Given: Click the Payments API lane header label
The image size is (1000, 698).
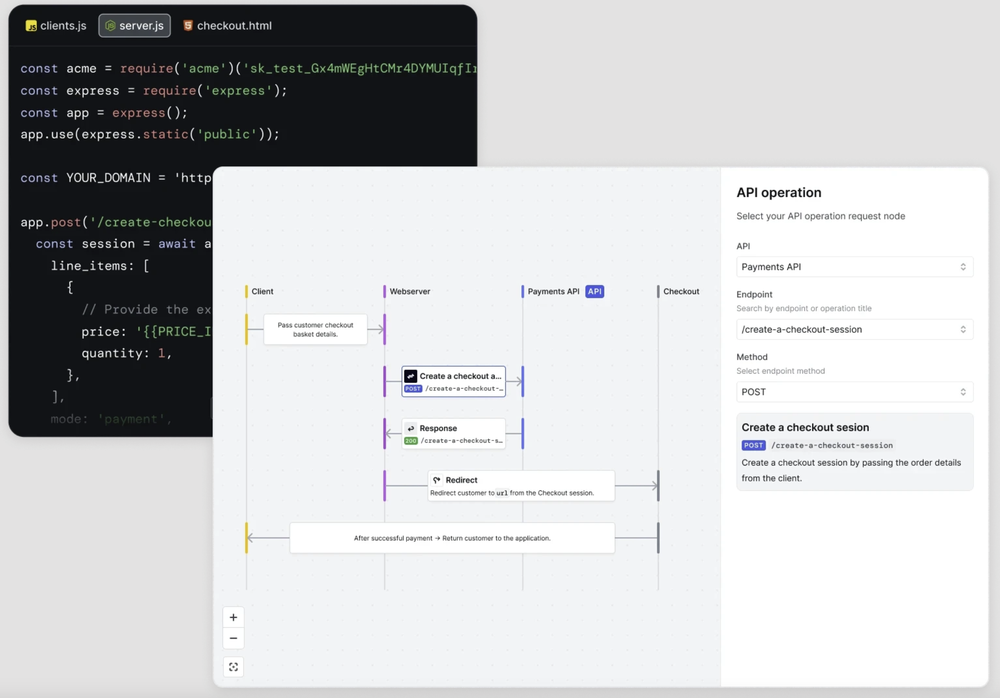Looking at the screenshot, I should (554, 291).
